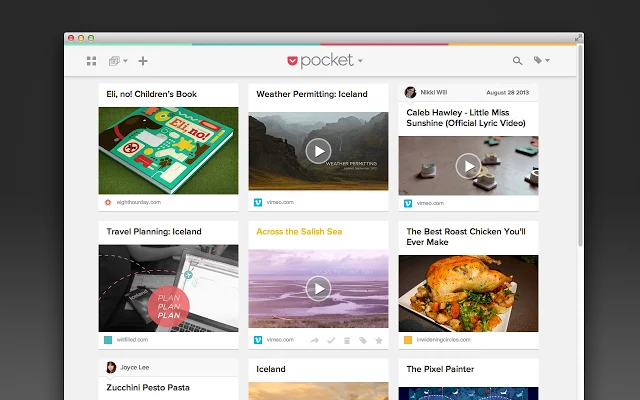640x400 pixels.
Task: Click Vimeo icon under Across the Salish Sea
Action: point(258,340)
